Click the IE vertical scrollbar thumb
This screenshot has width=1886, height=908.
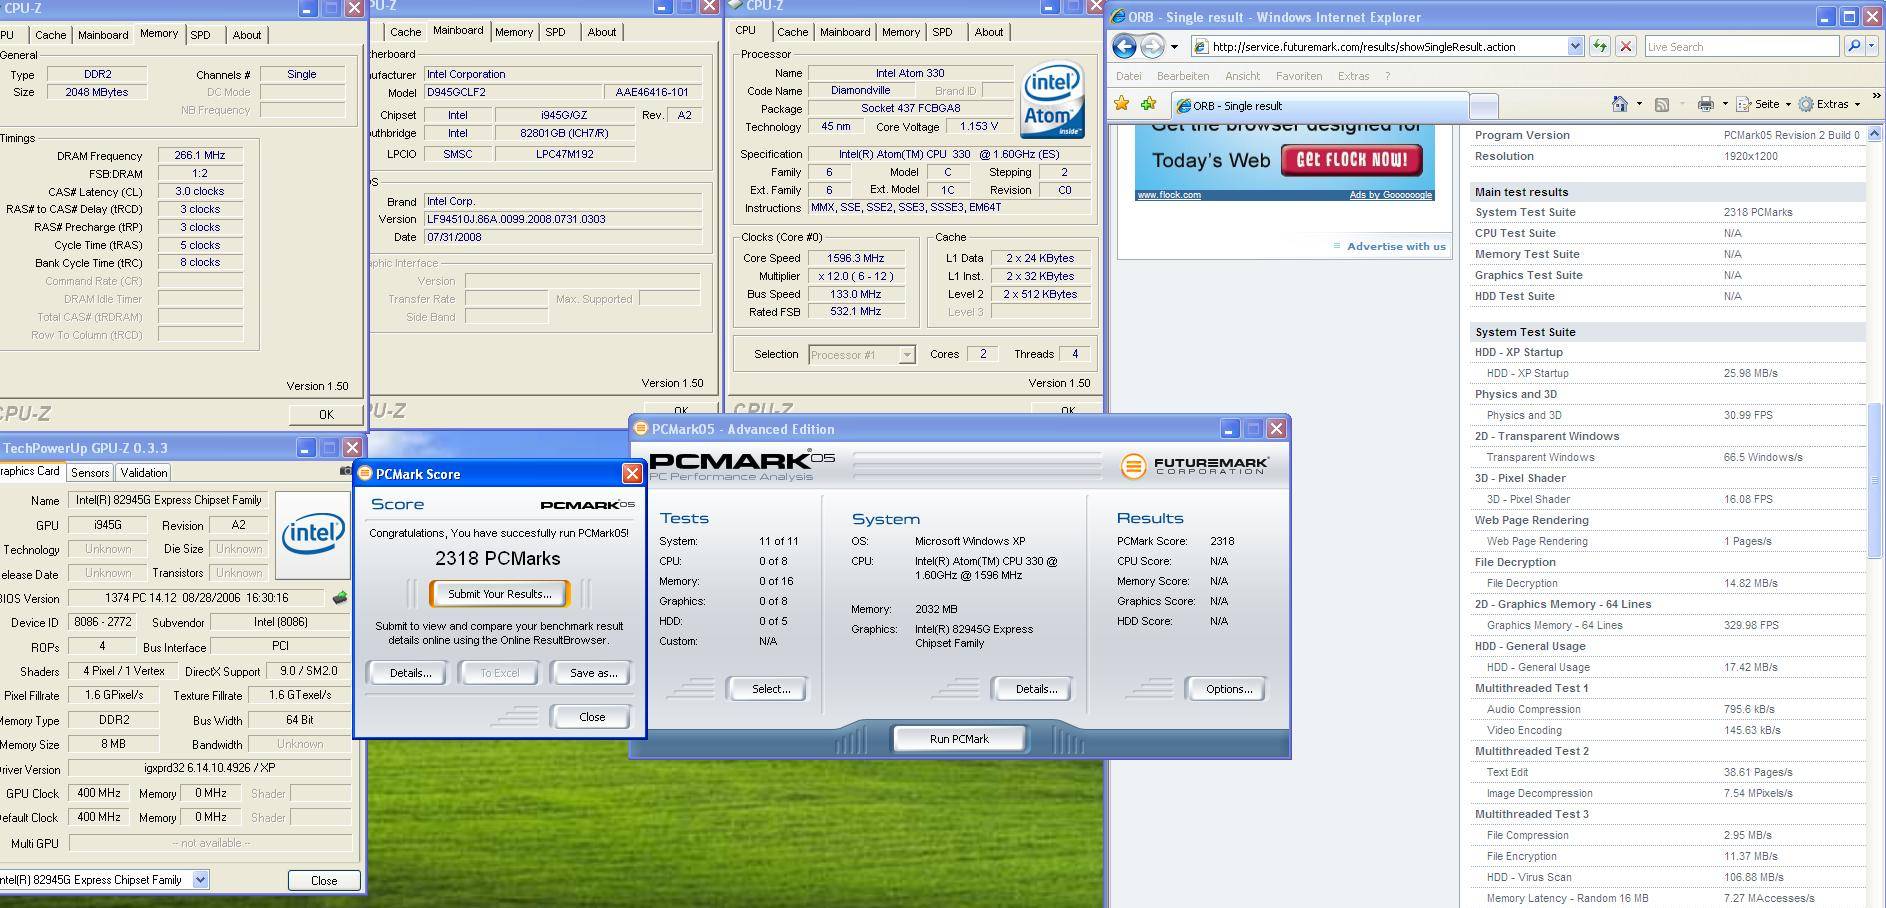(1876, 480)
